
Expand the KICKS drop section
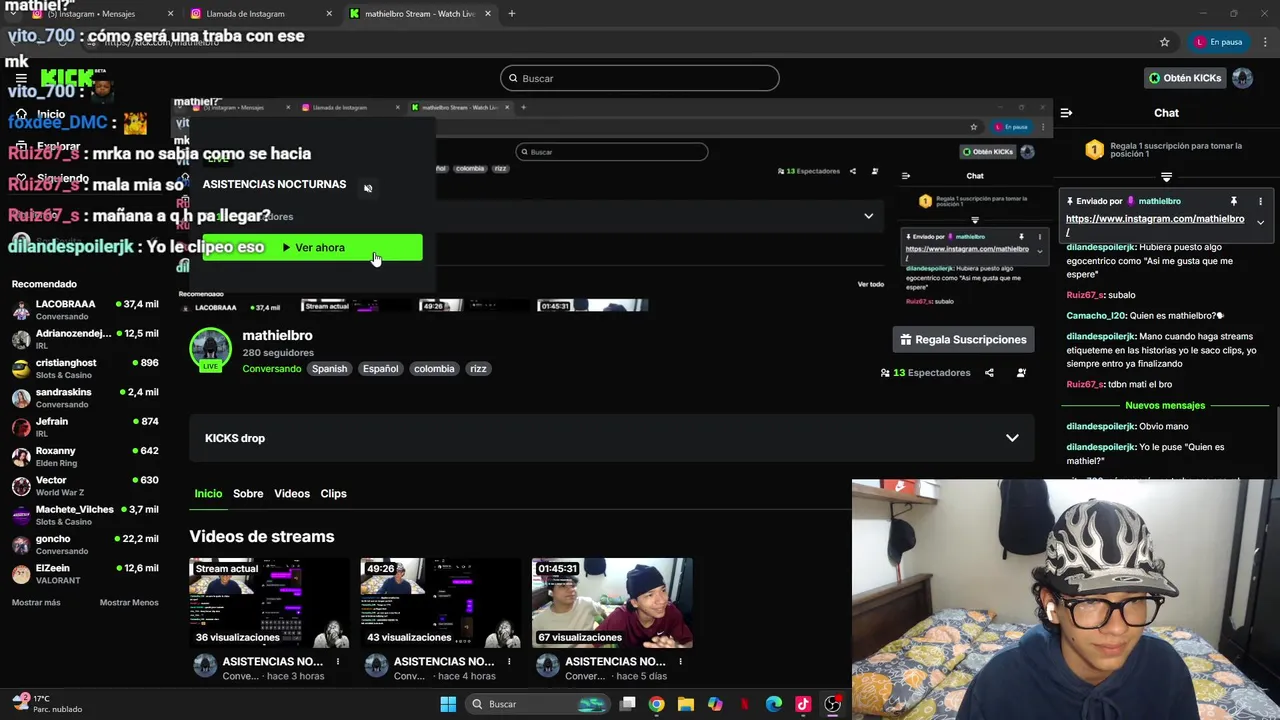611,438
